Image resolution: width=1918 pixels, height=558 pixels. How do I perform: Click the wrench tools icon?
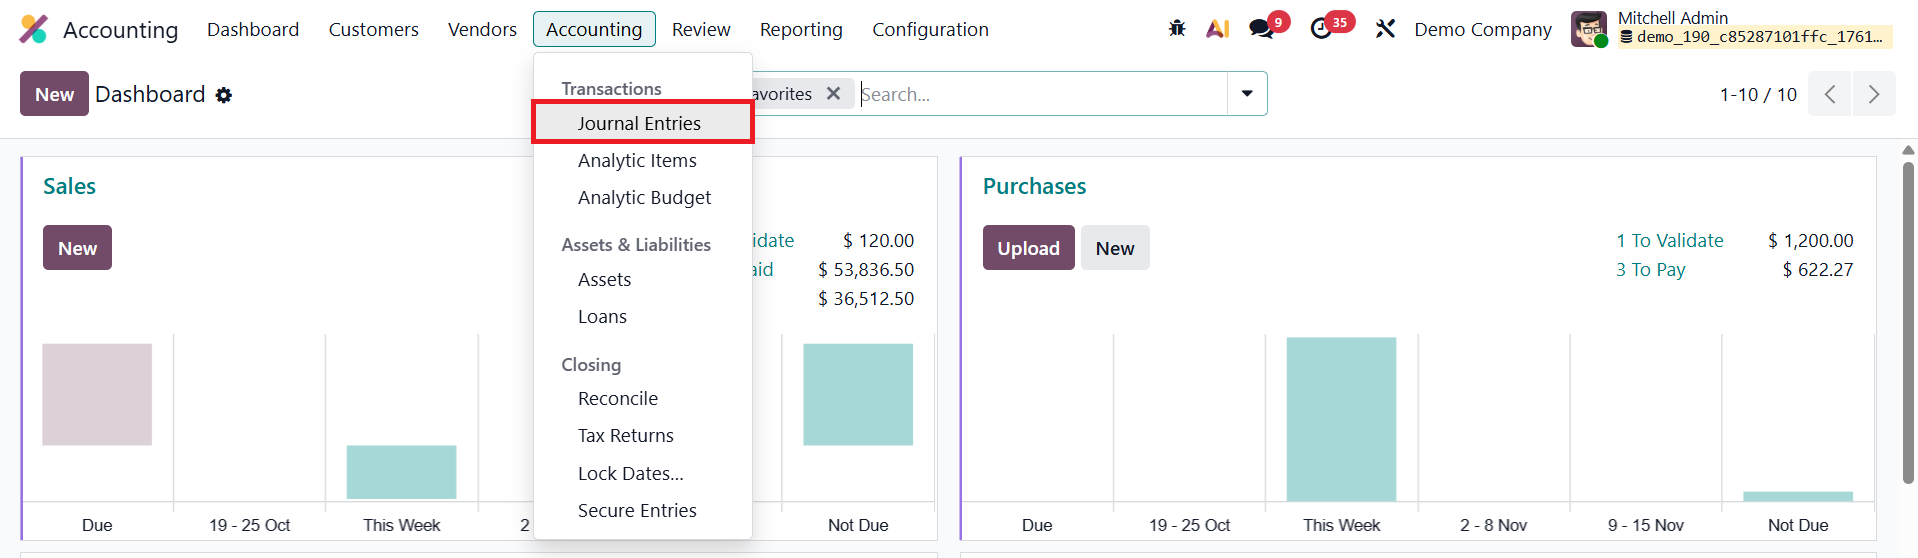tap(1385, 29)
